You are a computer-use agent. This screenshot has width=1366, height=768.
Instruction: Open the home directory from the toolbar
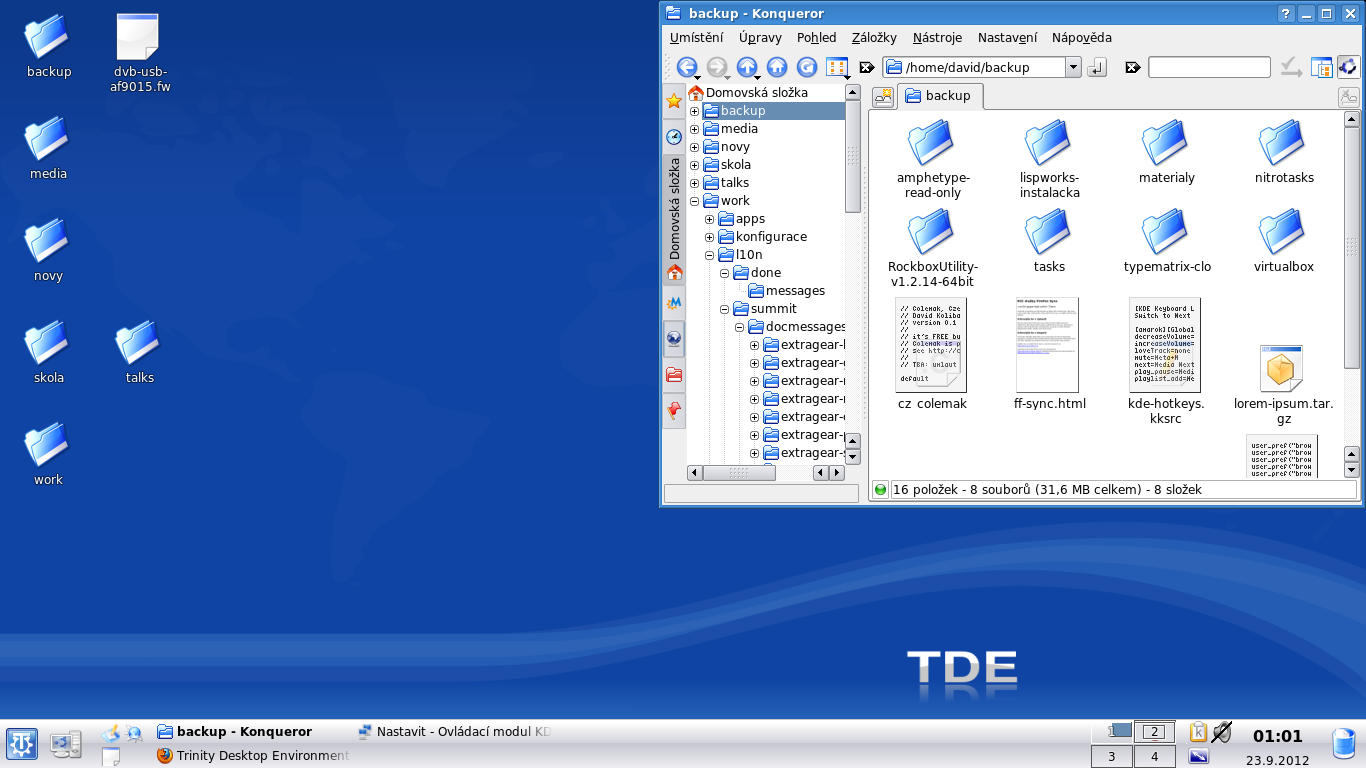point(777,67)
